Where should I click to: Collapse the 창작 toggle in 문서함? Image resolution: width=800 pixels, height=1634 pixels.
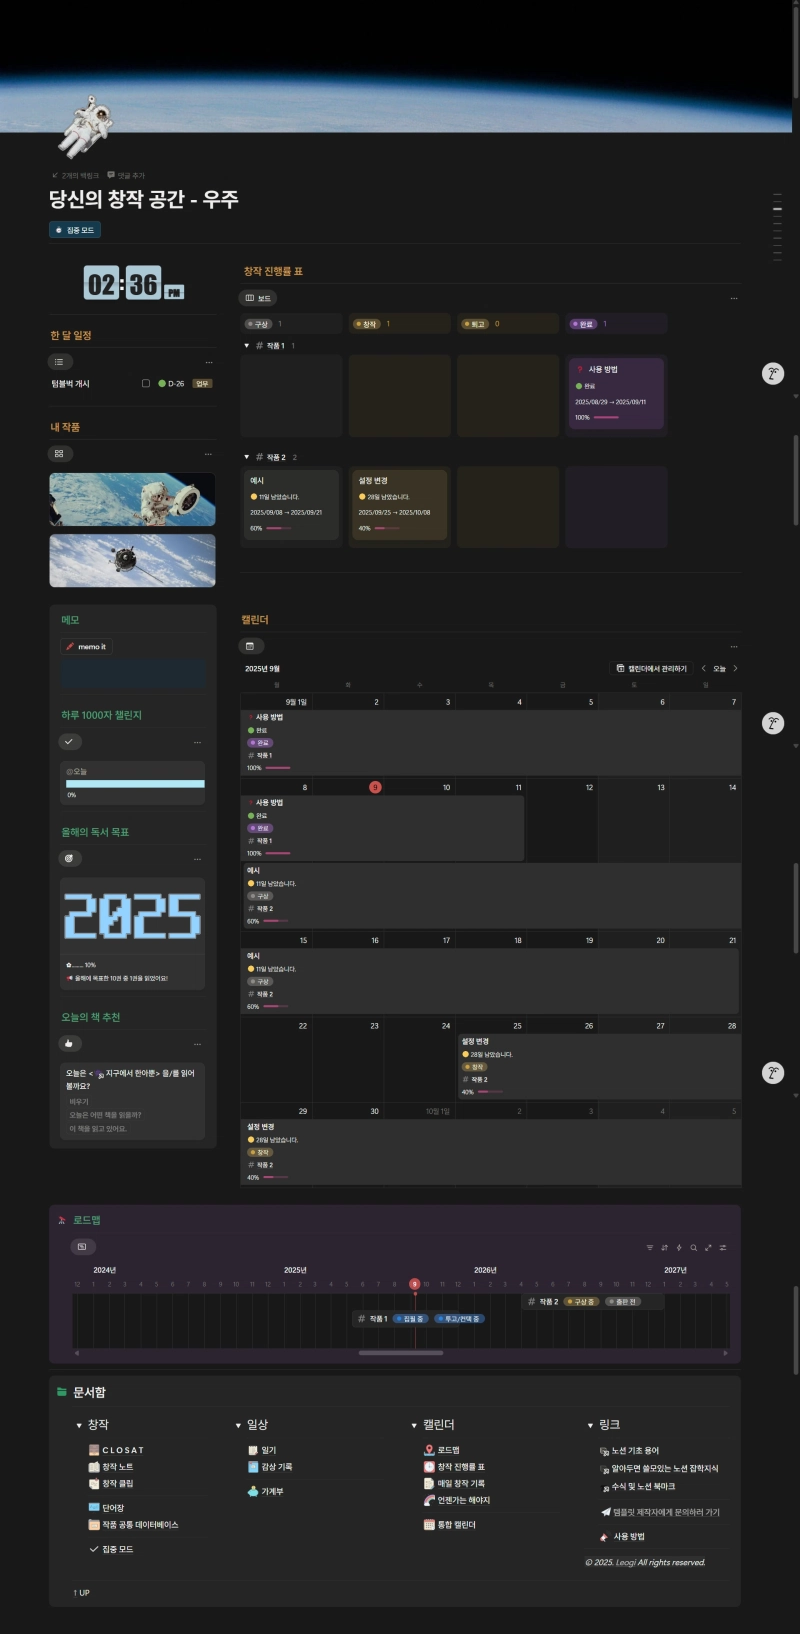[79, 1425]
